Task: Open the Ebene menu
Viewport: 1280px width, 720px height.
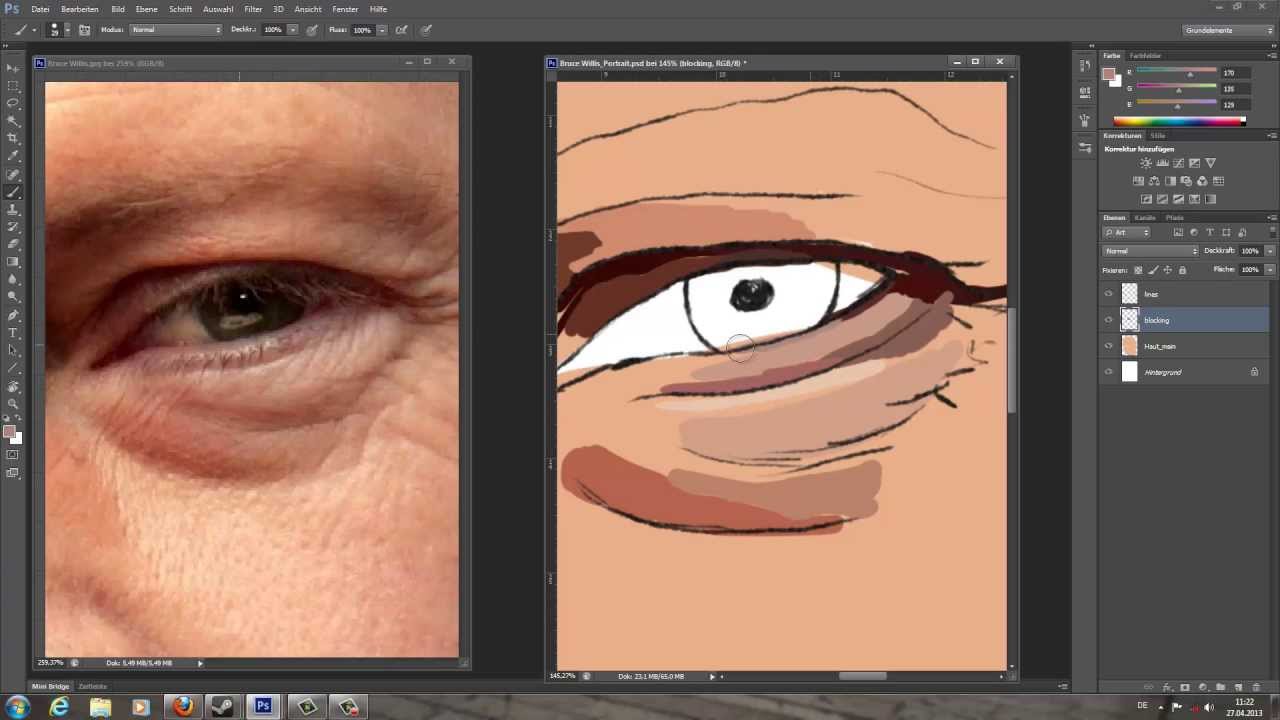Action: click(147, 9)
